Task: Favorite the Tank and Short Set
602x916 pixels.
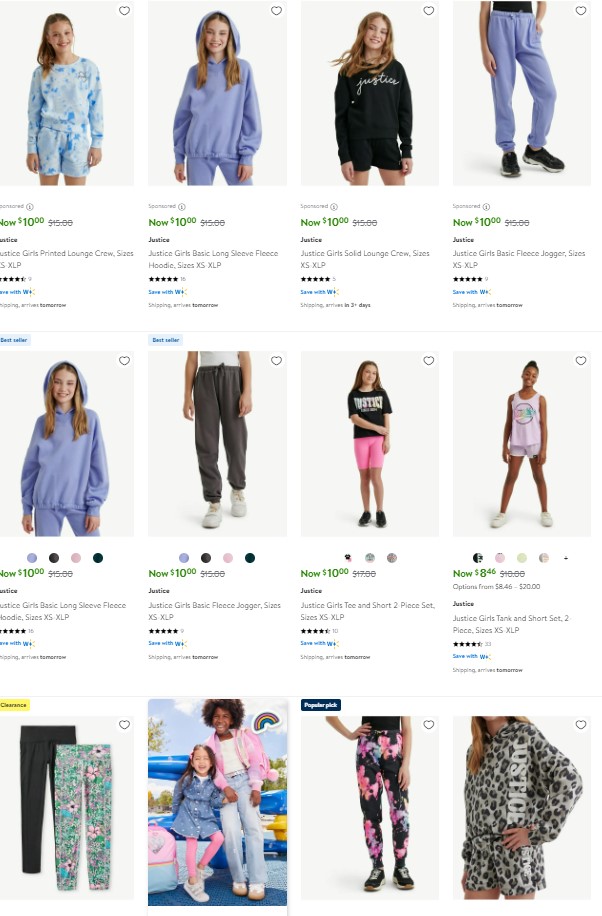Action: click(580, 360)
